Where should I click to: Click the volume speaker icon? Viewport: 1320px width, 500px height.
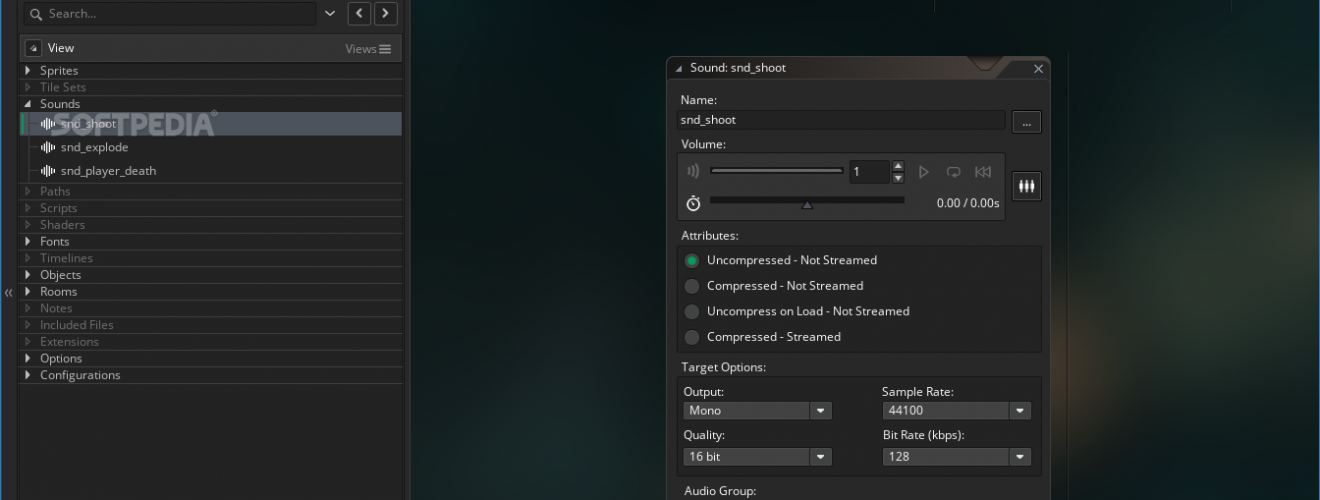[x=694, y=172]
